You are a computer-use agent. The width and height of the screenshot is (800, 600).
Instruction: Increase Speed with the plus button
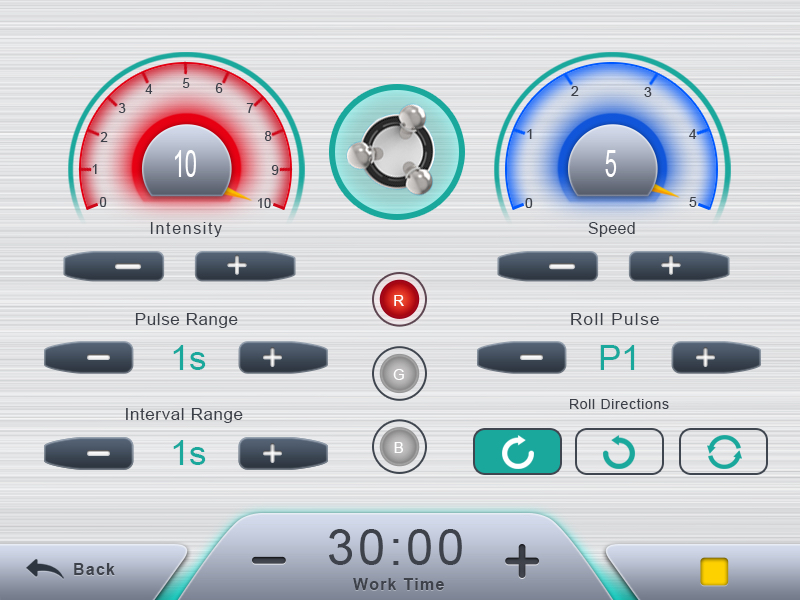[679, 266]
